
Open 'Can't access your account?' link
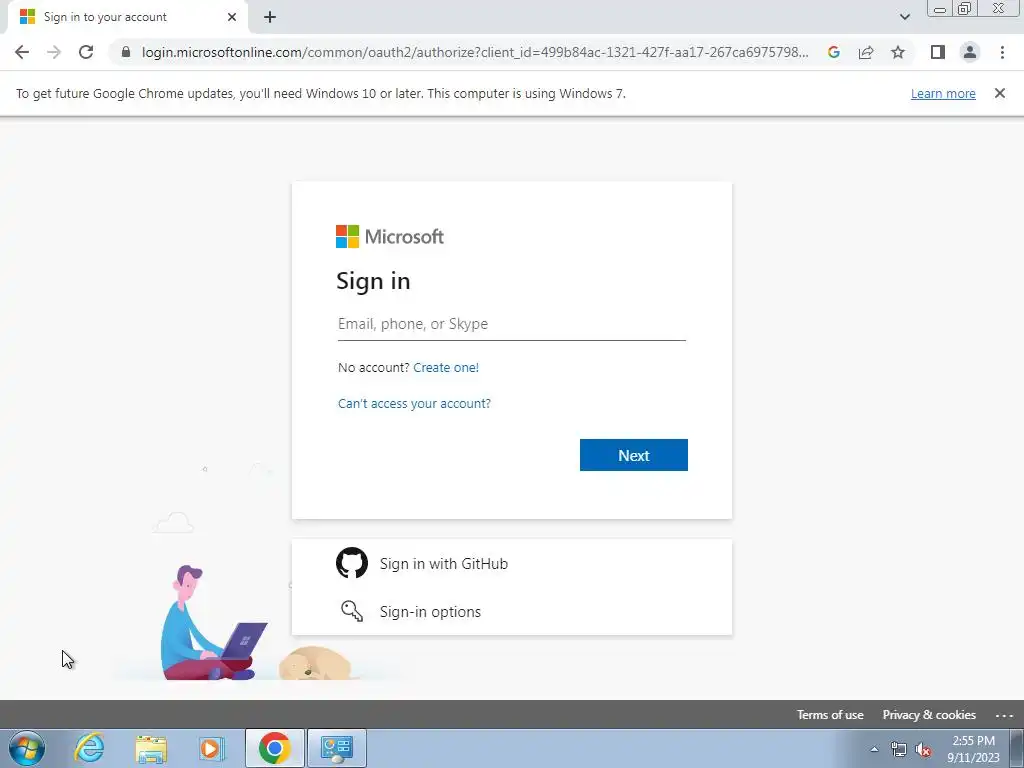point(414,404)
